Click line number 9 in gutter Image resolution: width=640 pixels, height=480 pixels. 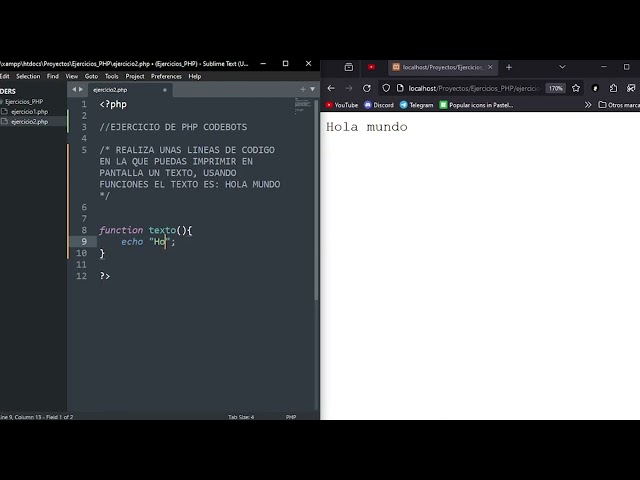tap(84, 242)
